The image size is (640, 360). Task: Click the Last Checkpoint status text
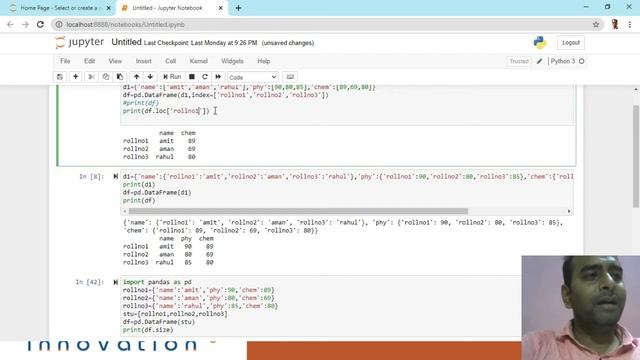pos(200,43)
